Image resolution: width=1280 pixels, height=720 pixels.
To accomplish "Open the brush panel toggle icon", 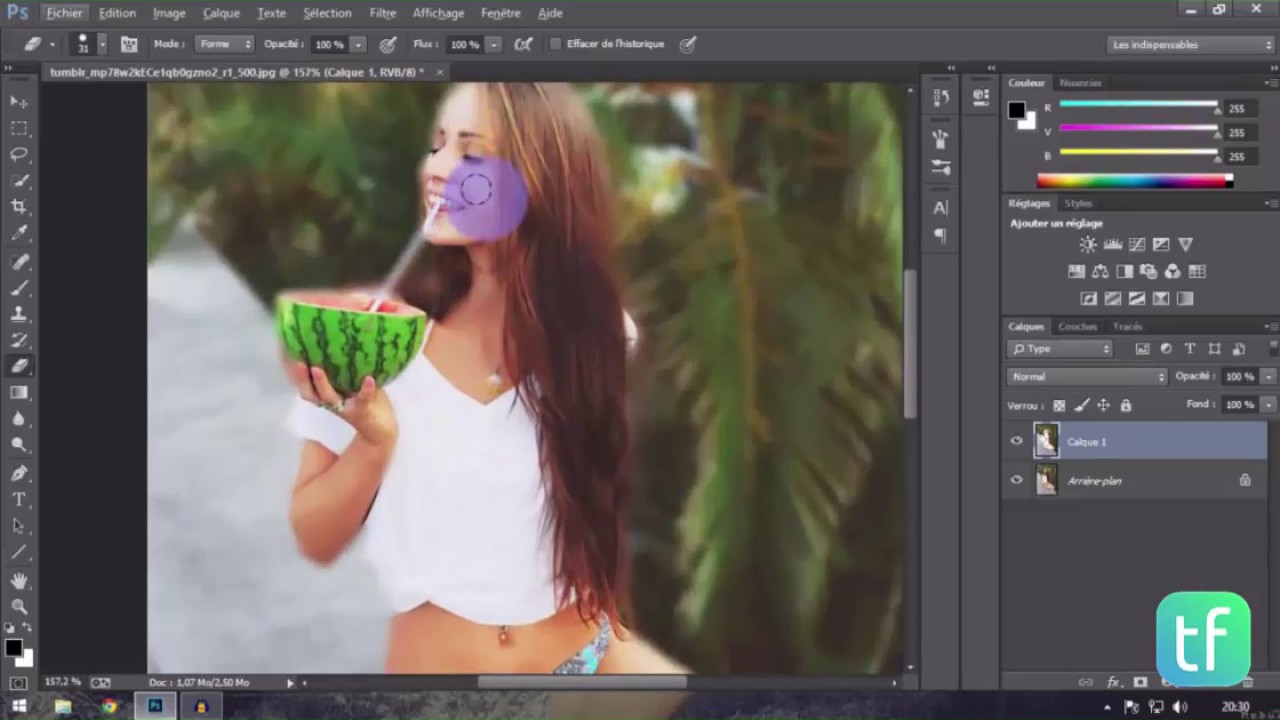I will pyautogui.click(x=129, y=44).
